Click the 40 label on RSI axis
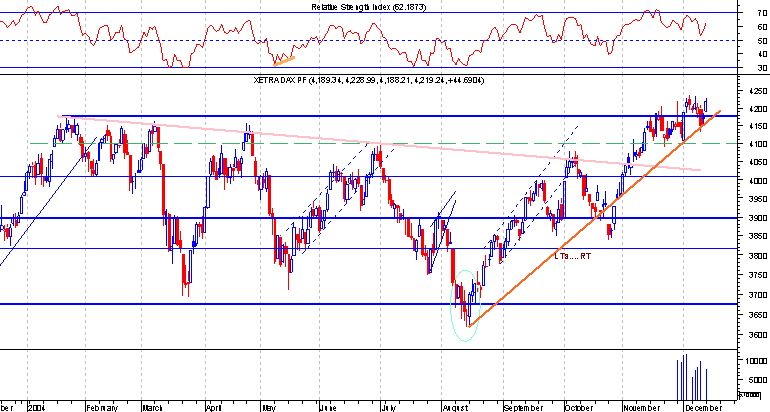The image size is (770, 412). tap(762, 54)
